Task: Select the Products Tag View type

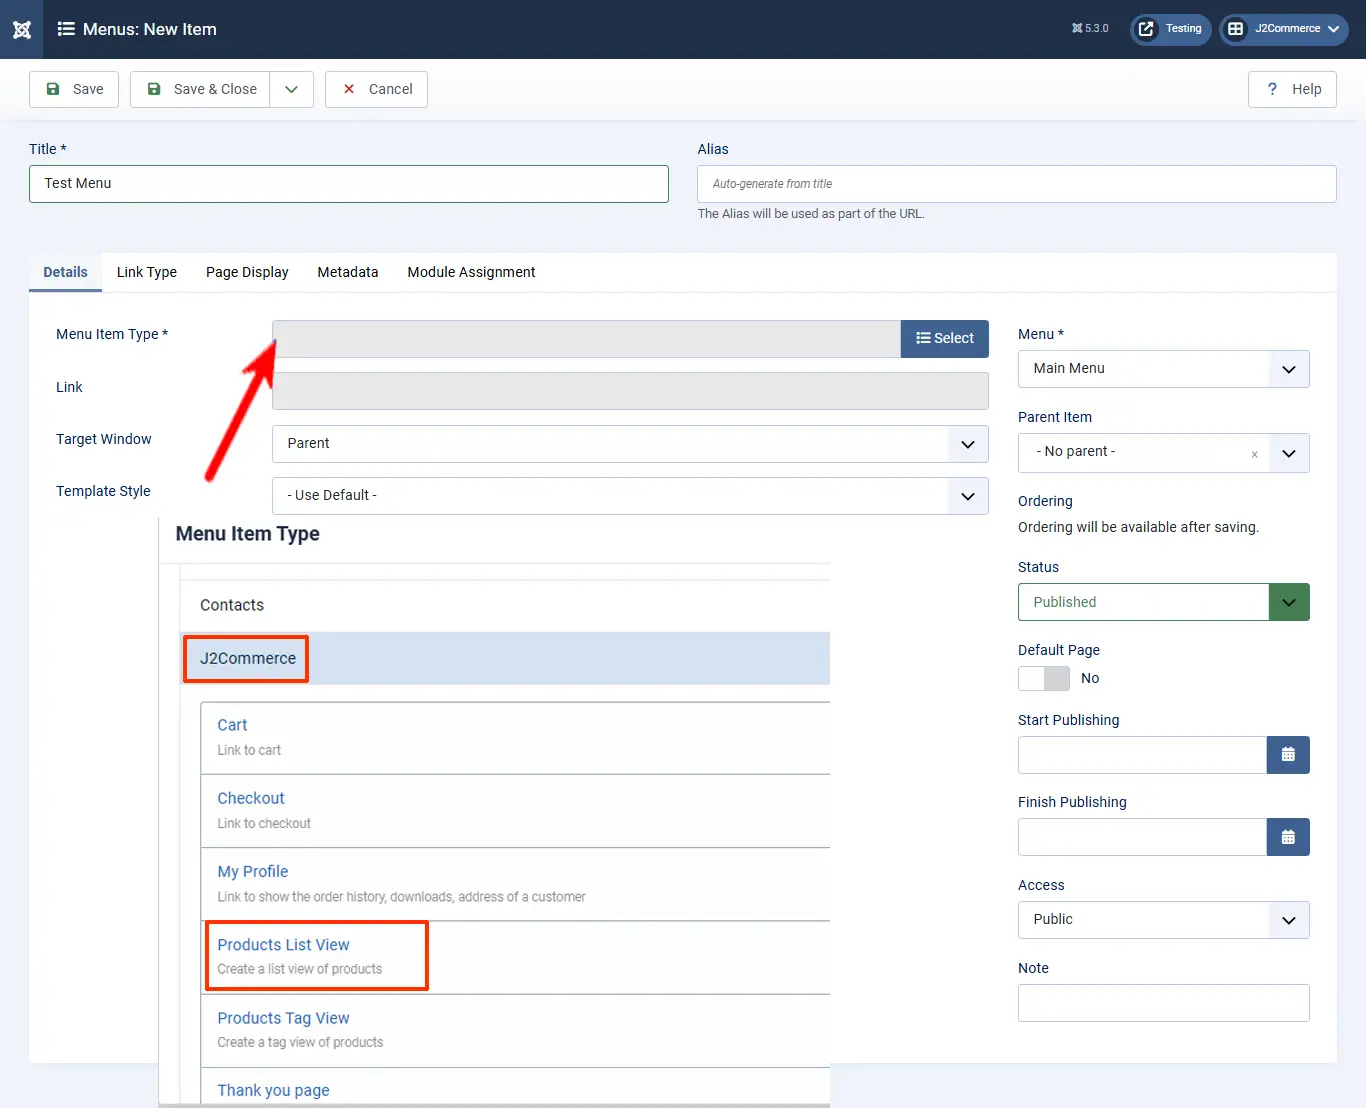Action: pos(515,1030)
